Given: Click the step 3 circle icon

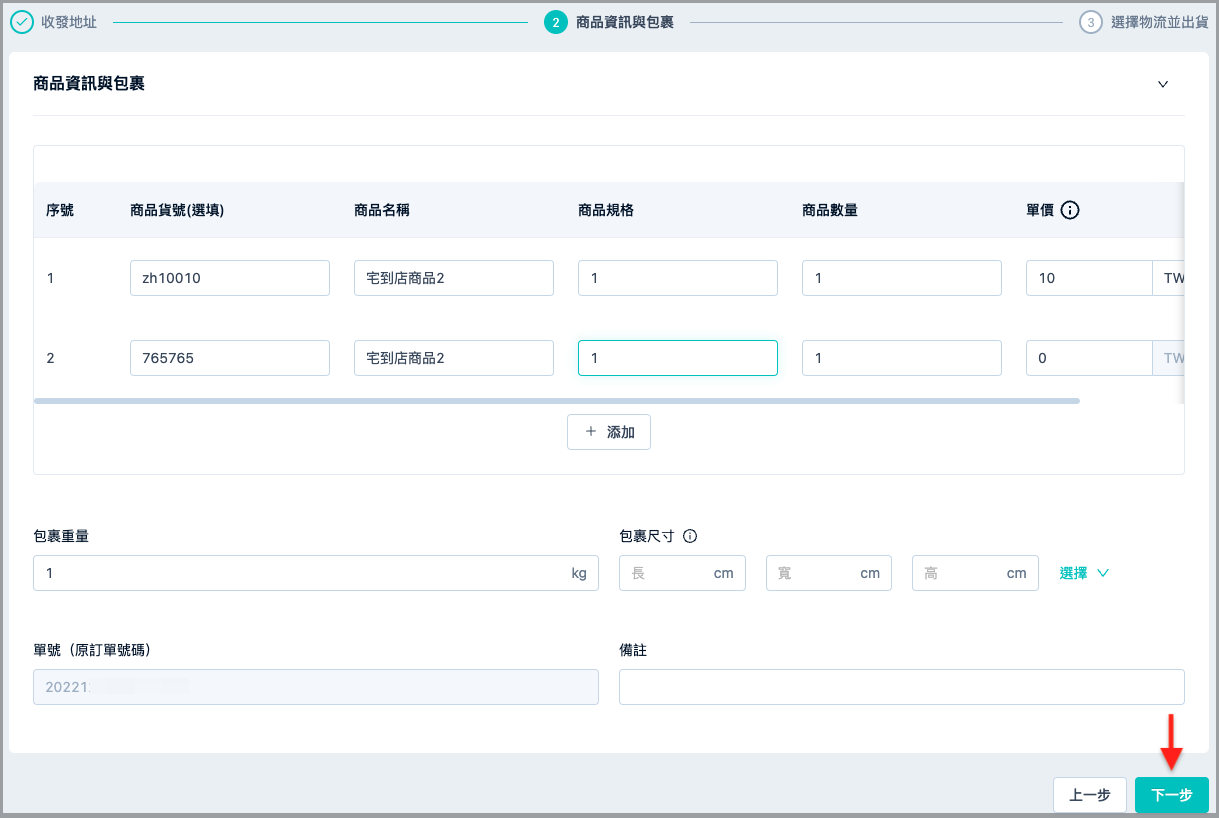Looking at the screenshot, I should [1091, 22].
